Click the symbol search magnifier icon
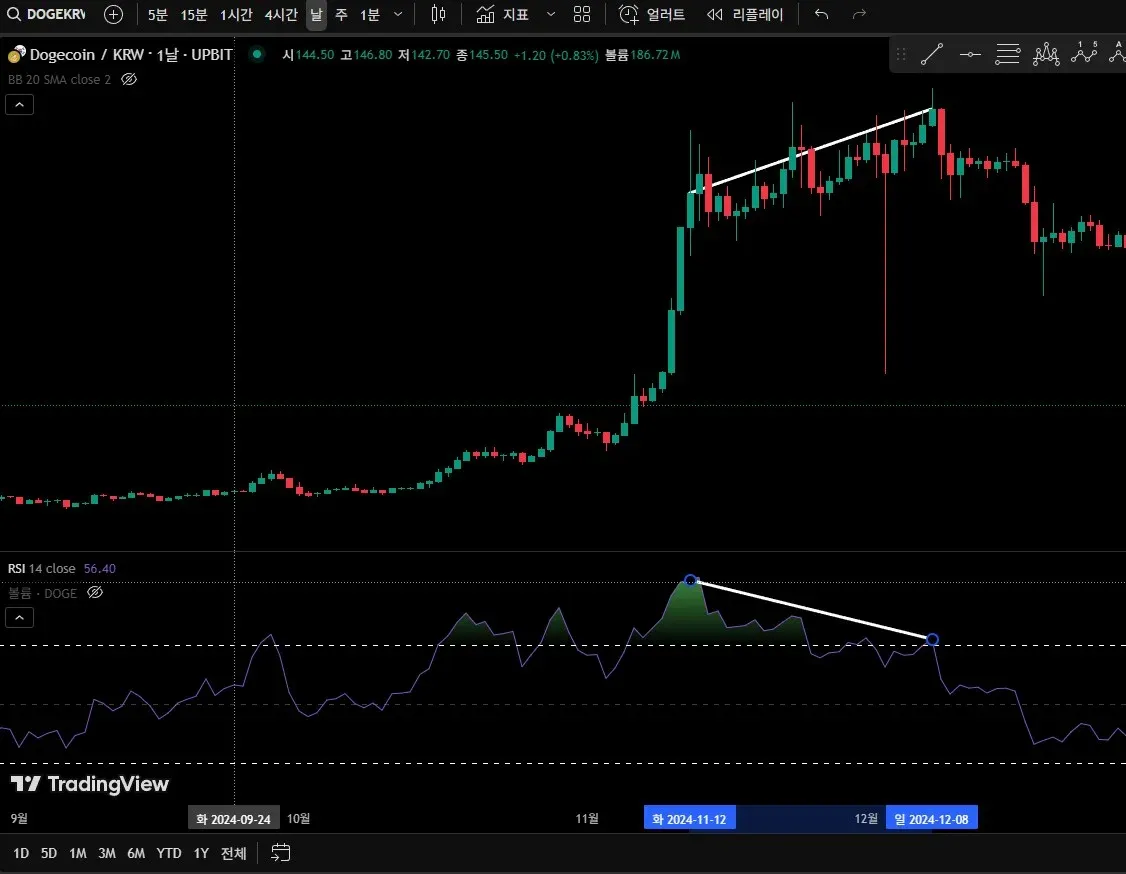 [x=14, y=14]
